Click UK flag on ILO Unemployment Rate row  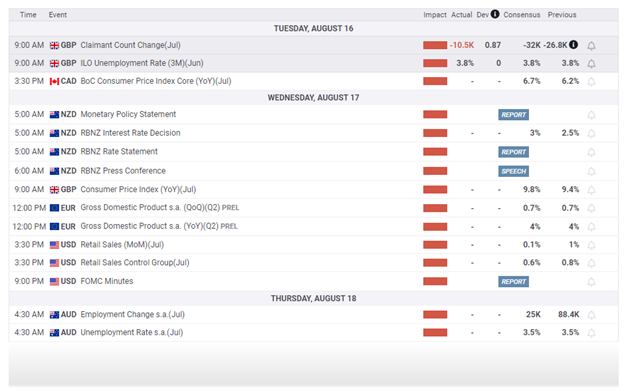(54, 63)
